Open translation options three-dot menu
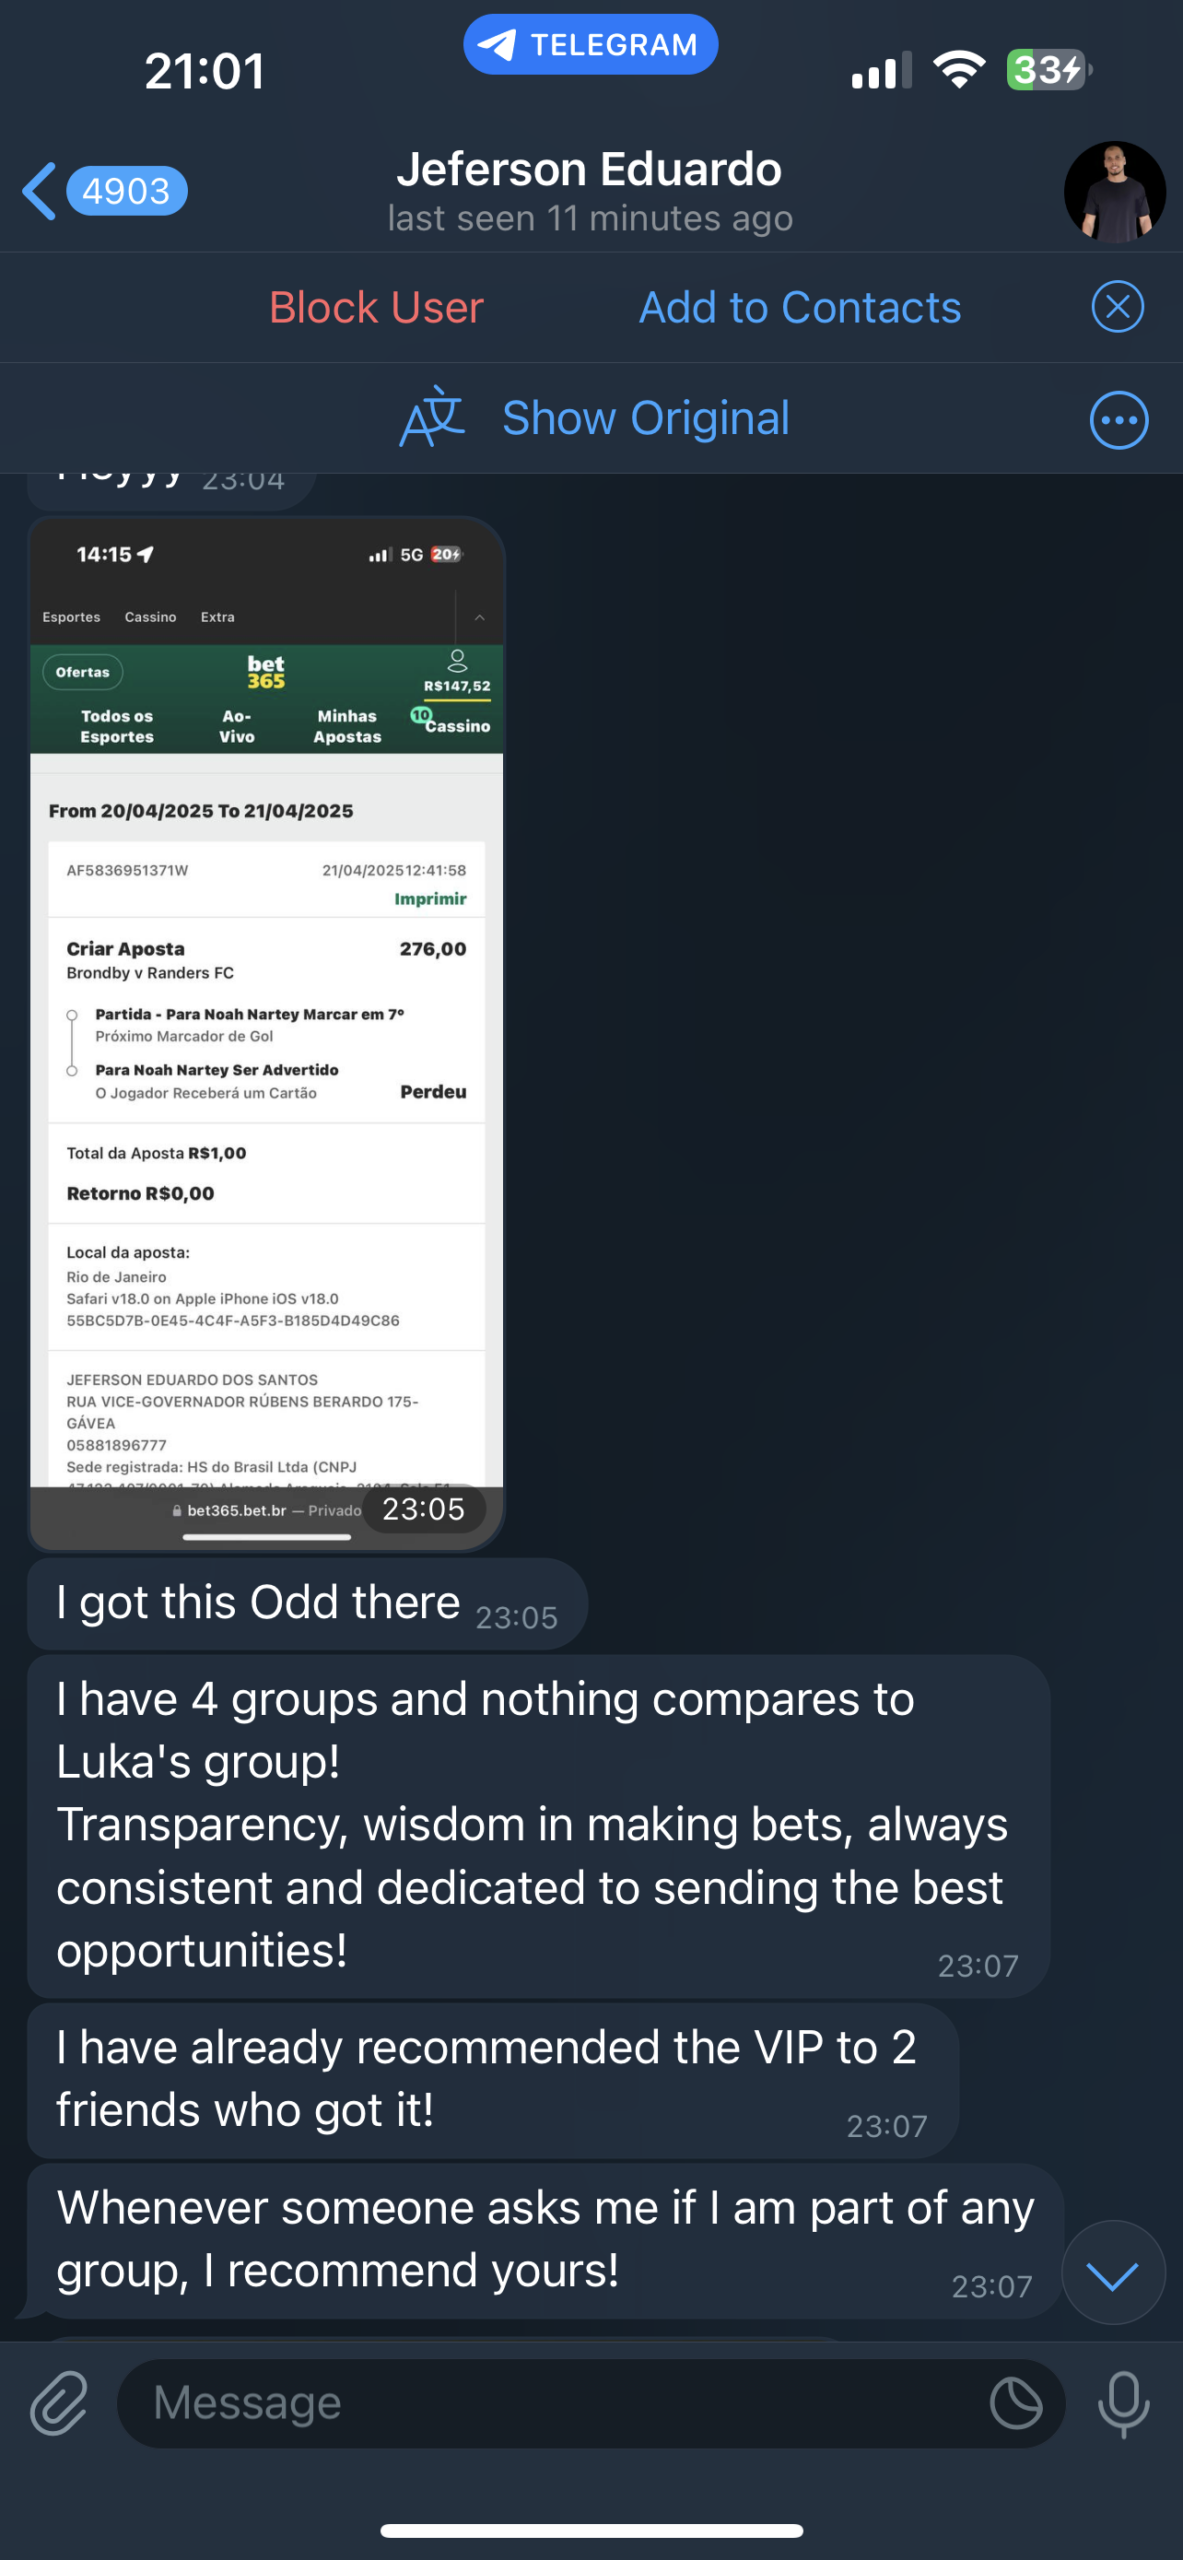The width and height of the screenshot is (1183, 2560). pos(1118,420)
